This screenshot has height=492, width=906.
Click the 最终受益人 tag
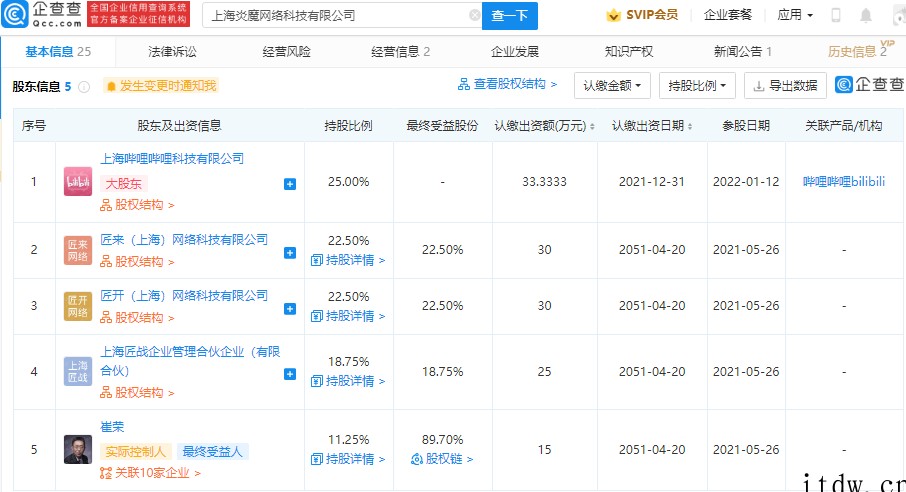coord(213,452)
